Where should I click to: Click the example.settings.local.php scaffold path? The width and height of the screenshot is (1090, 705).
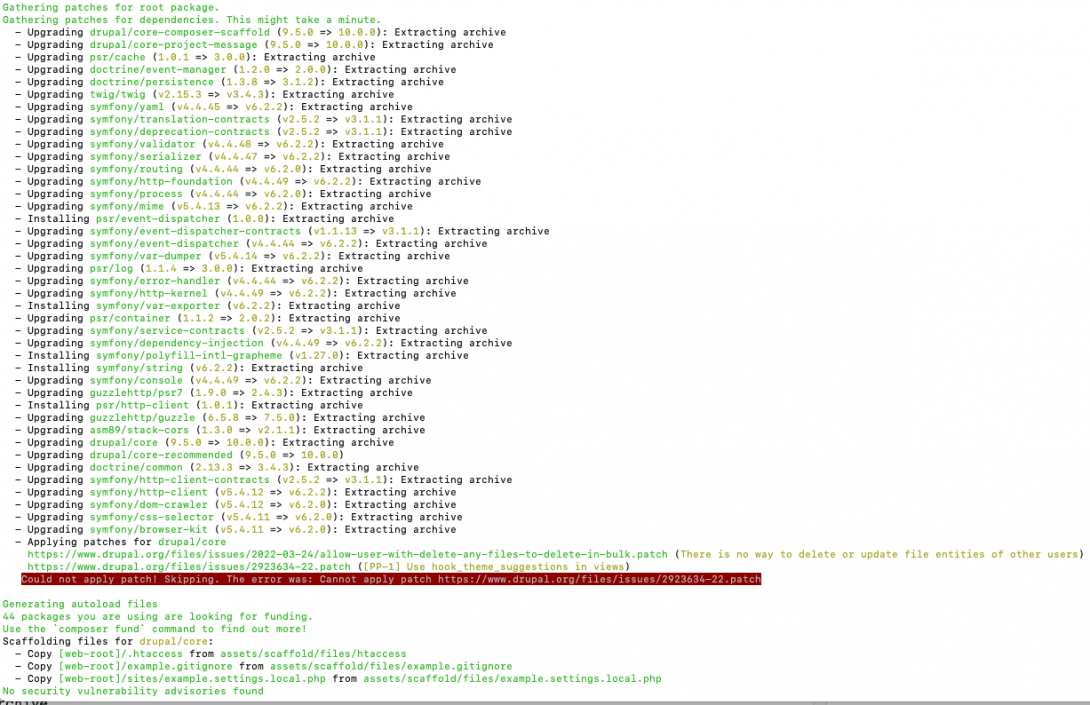pos(515,678)
